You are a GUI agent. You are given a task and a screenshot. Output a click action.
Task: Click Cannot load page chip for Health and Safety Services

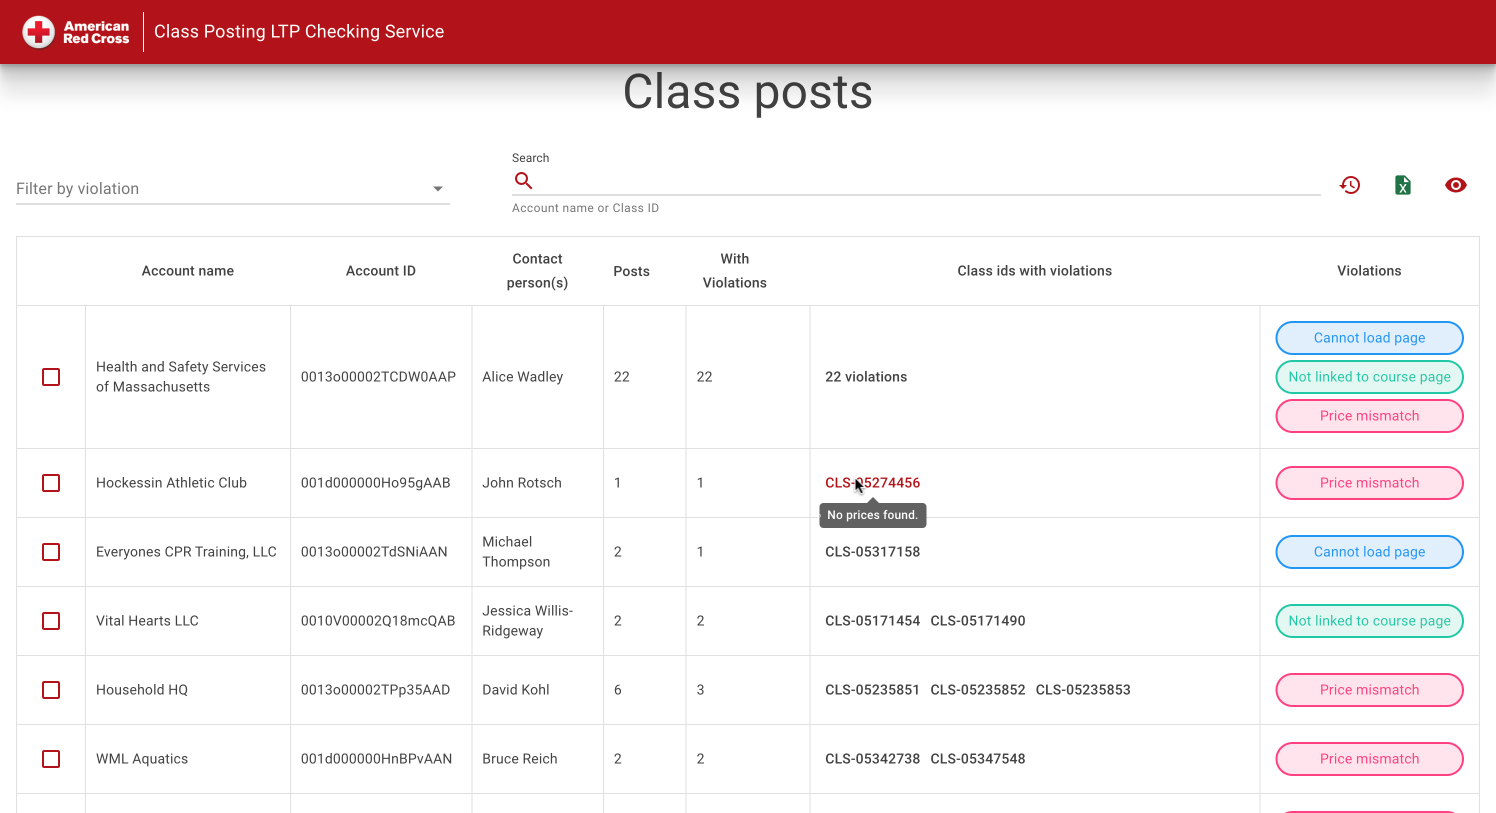(1369, 338)
